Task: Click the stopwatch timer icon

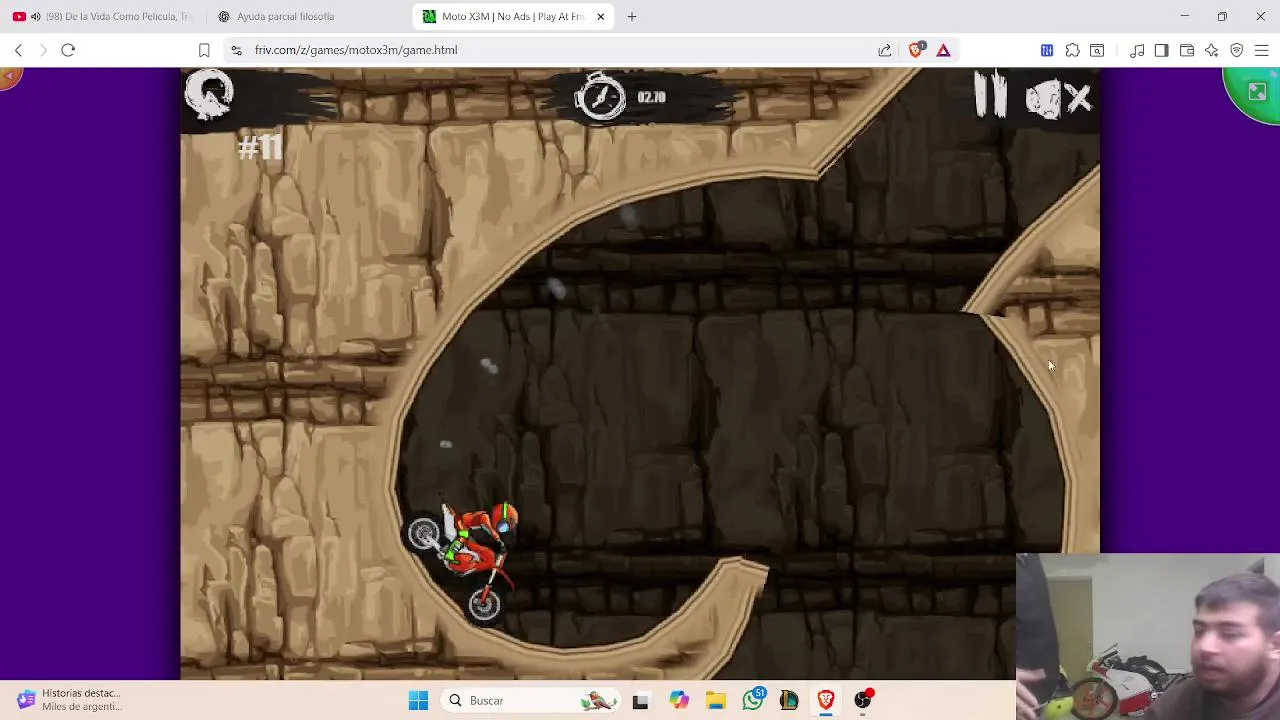Action: pyautogui.click(x=600, y=96)
